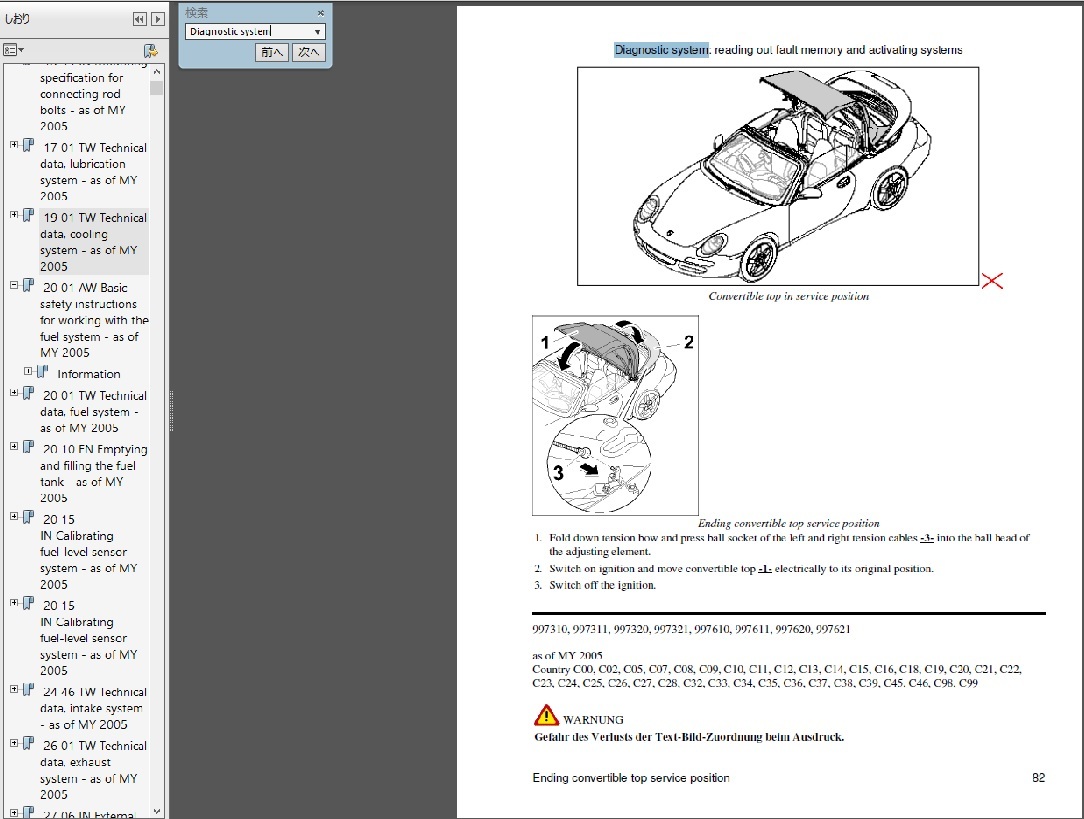The width and height of the screenshot is (1084, 819).
Task: Open bookmark '20 01 TW Technical data, fuel system'
Action: point(93,411)
